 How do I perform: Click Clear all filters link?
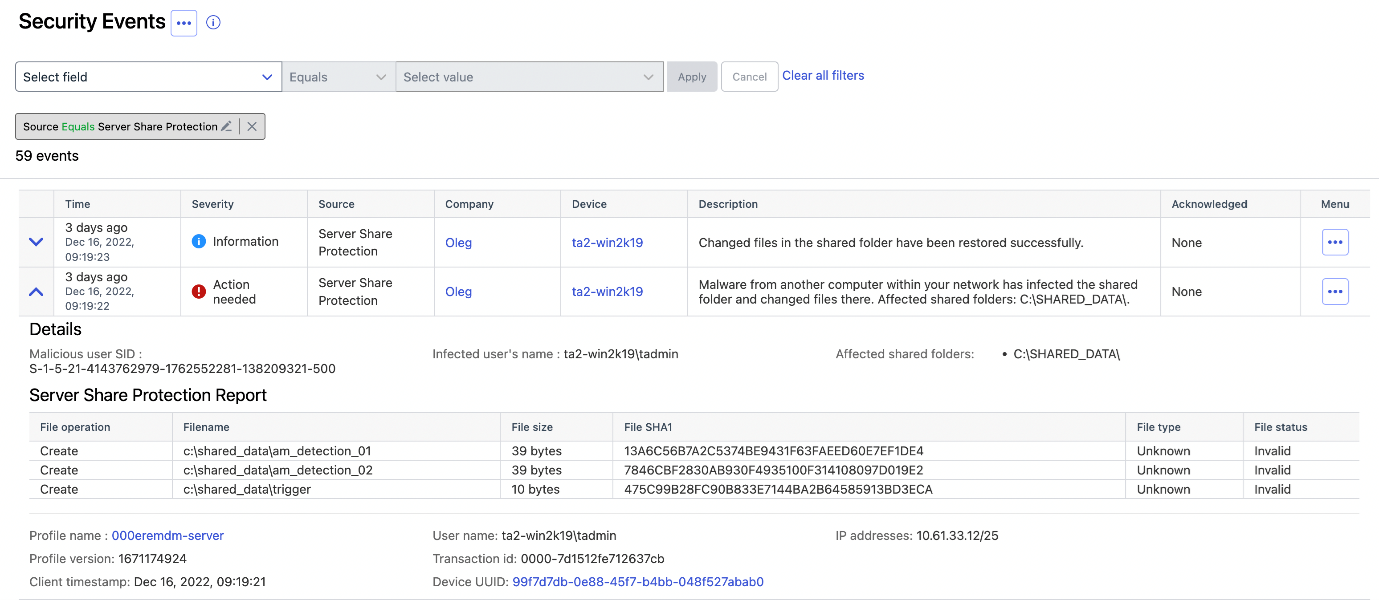pyautogui.click(x=823, y=75)
